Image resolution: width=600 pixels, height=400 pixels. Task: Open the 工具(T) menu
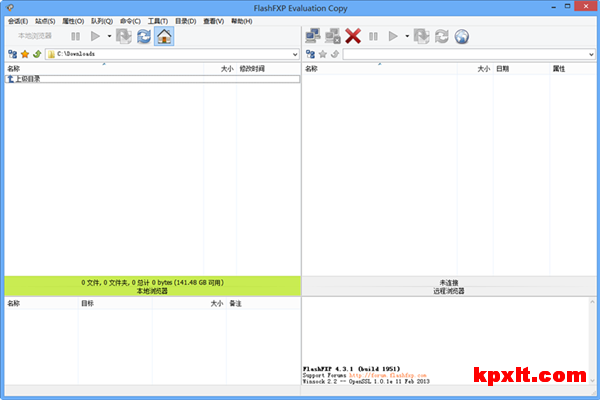tap(157, 20)
